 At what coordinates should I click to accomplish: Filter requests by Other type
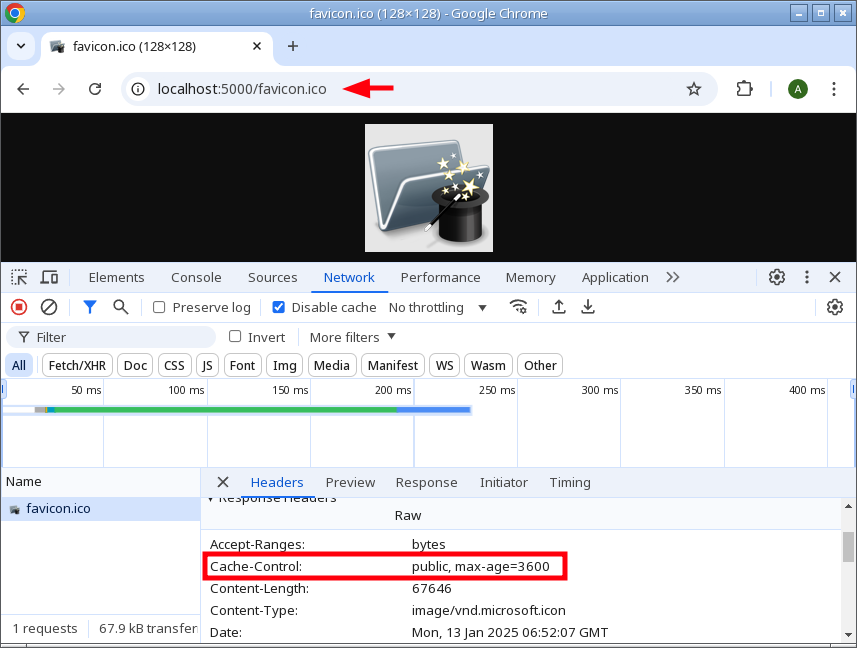pos(541,366)
